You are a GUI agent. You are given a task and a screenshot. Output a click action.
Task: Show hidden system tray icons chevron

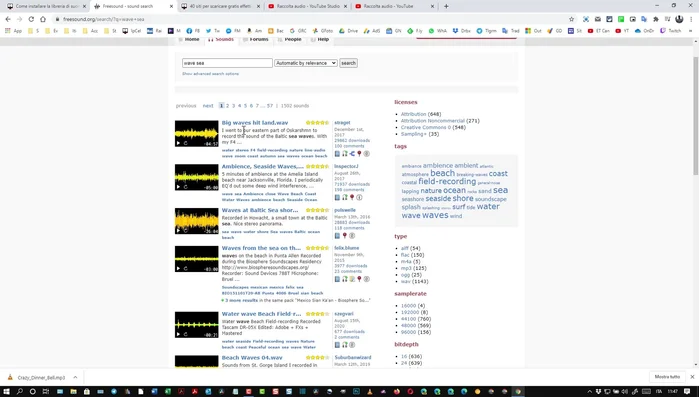click(x=589, y=392)
